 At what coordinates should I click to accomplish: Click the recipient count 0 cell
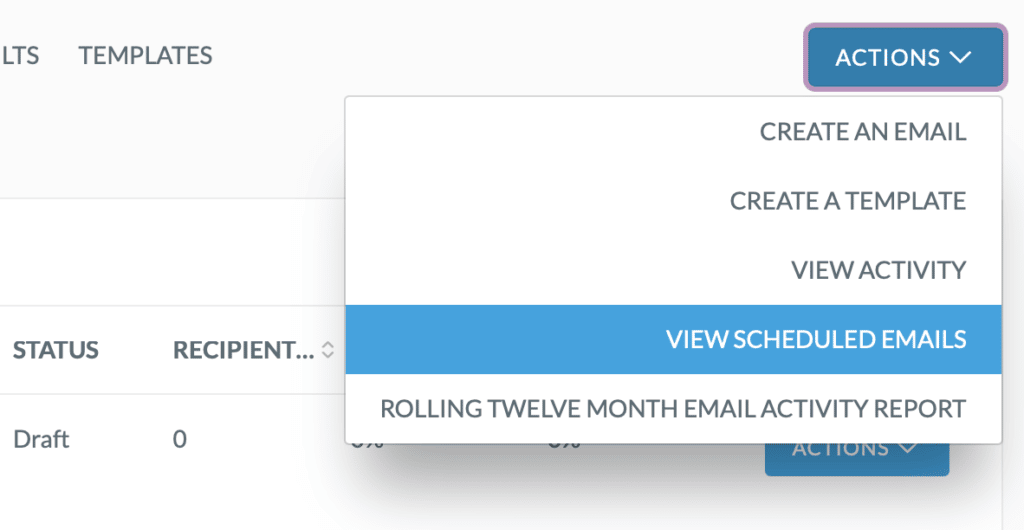pyautogui.click(x=180, y=439)
